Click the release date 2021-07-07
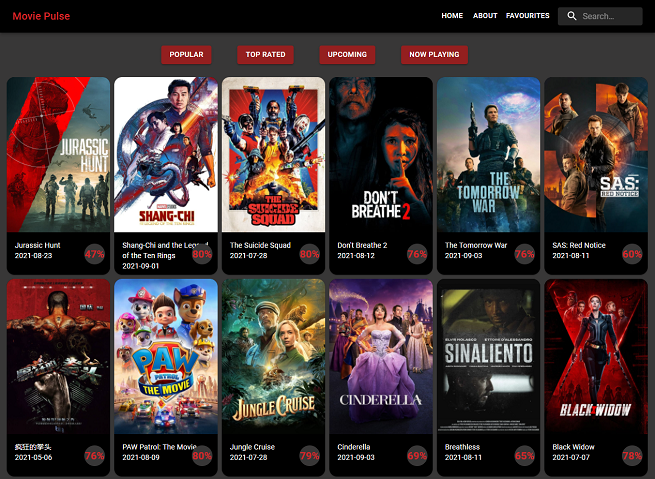Viewport: 655px width, 479px height. point(571,457)
